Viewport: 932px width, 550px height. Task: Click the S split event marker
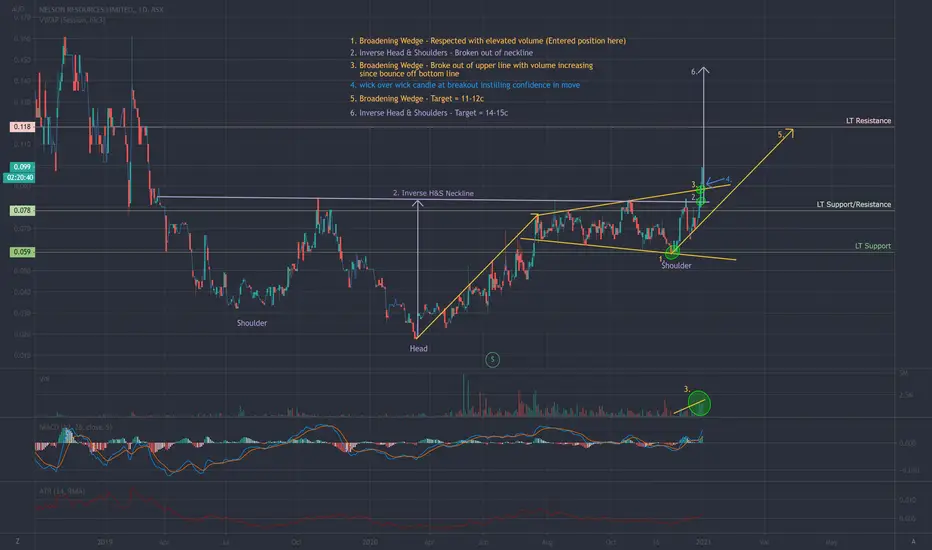(x=492, y=359)
